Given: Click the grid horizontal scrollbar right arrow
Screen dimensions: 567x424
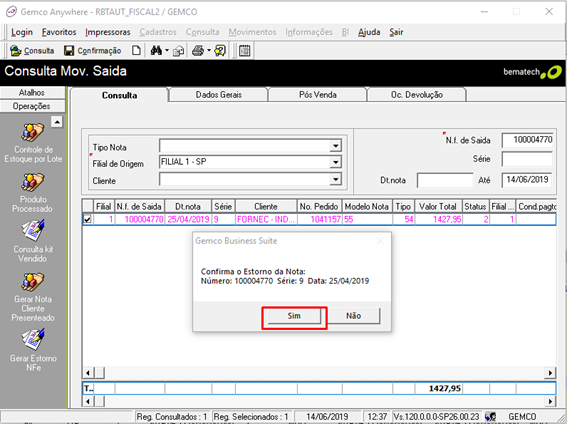Looking at the screenshot, I should coord(550,373).
